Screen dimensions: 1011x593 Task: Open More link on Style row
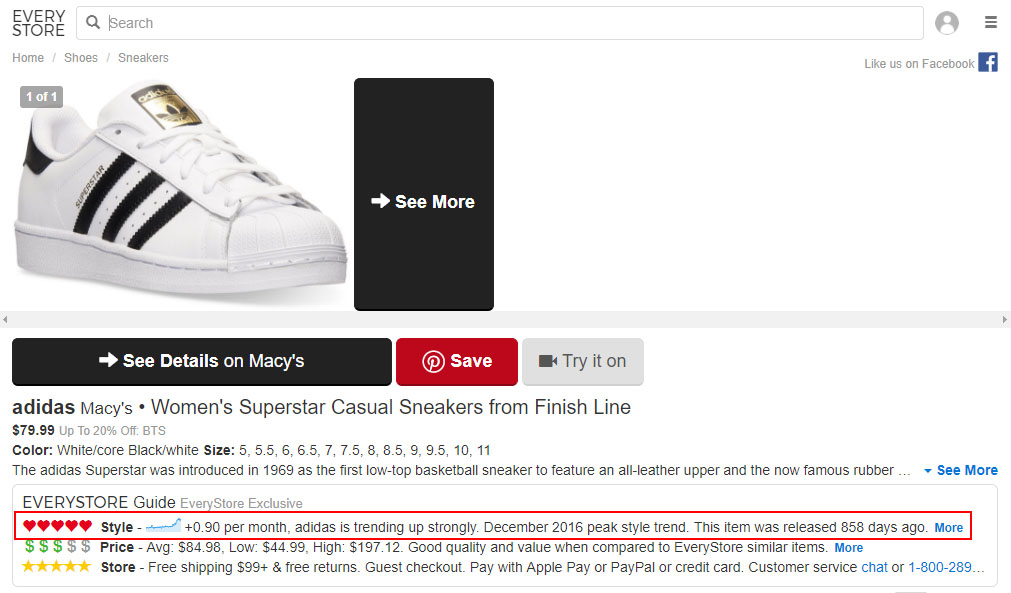(x=948, y=528)
